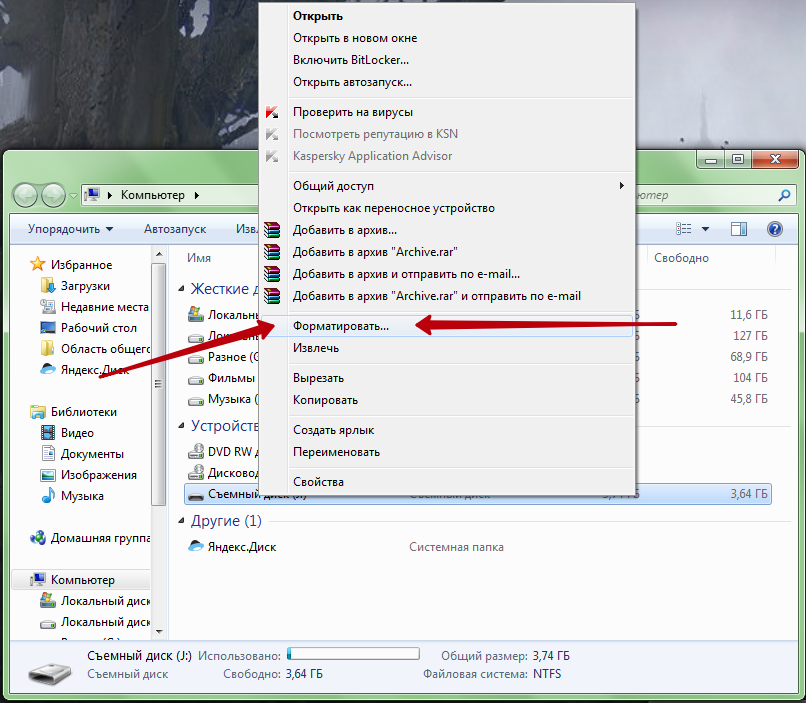Click the Kaspersky icon beside Проверить на вирусы

(x=272, y=112)
